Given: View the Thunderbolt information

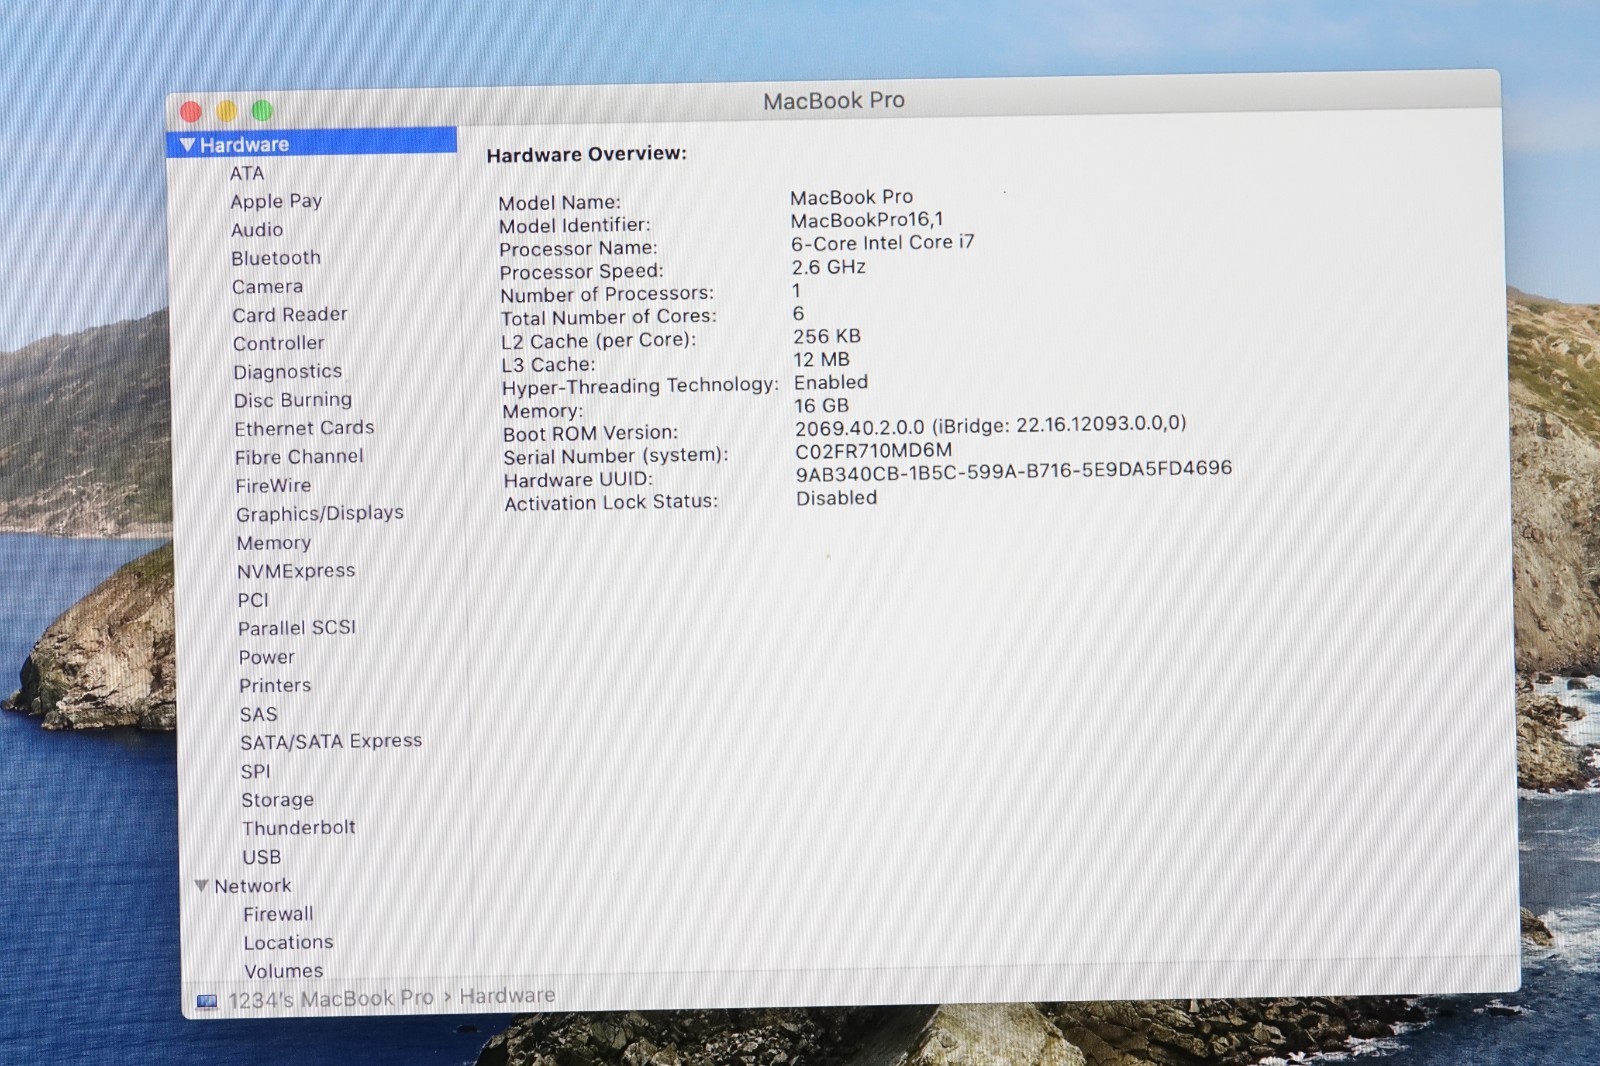Looking at the screenshot, I should (x=299, y=828).
